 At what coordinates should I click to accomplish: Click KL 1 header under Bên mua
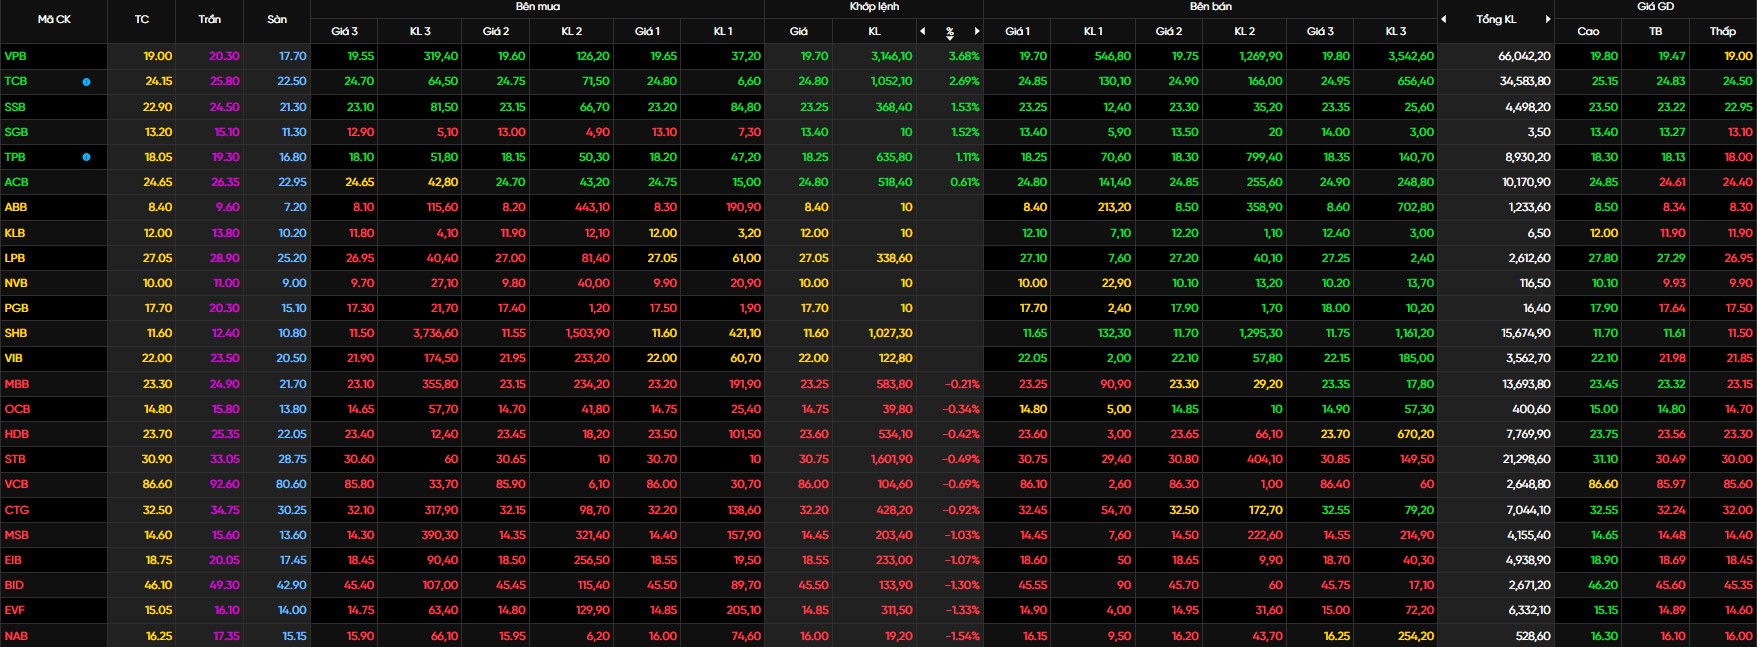click(723, 31)
